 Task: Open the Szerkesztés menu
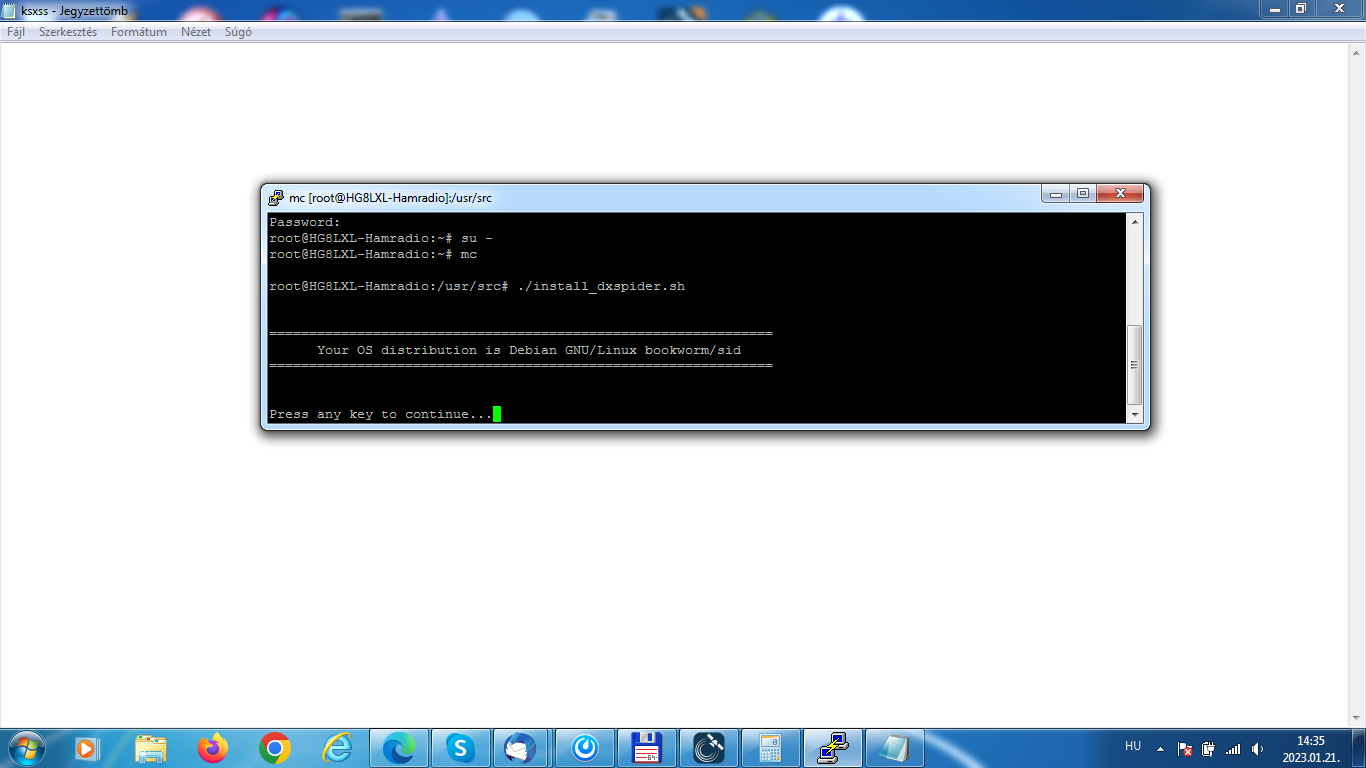coord(68,32)
